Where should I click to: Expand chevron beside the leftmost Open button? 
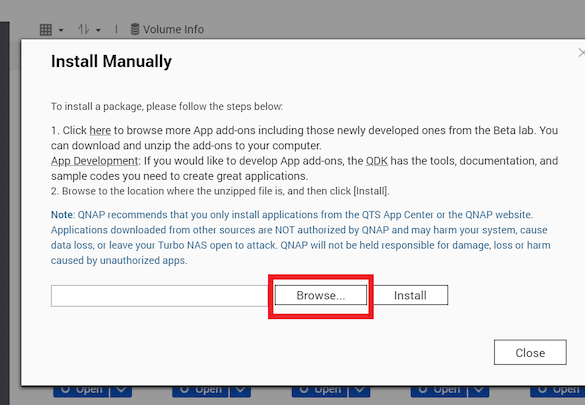[x=121, y=391]
